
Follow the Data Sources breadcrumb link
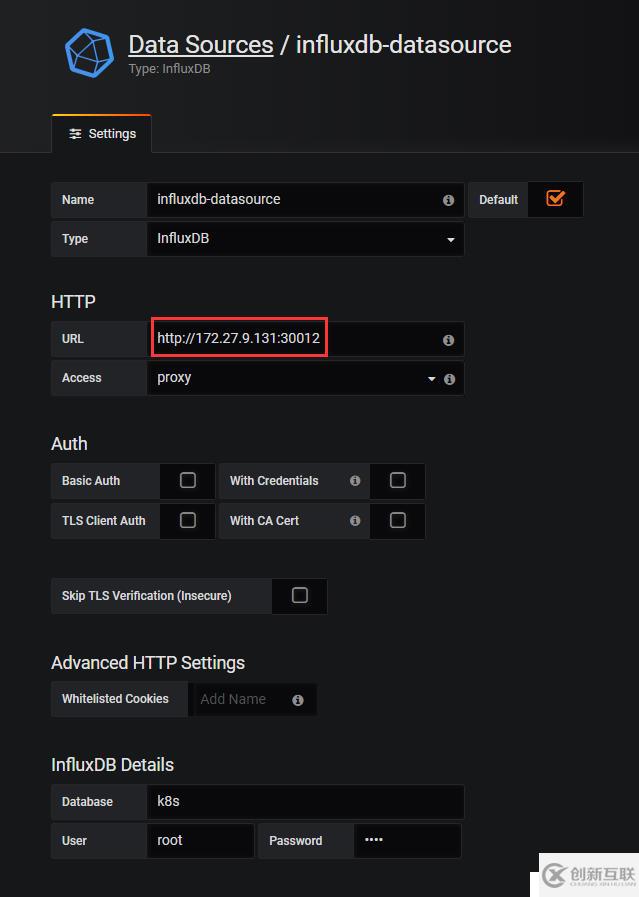coord(200,45)
